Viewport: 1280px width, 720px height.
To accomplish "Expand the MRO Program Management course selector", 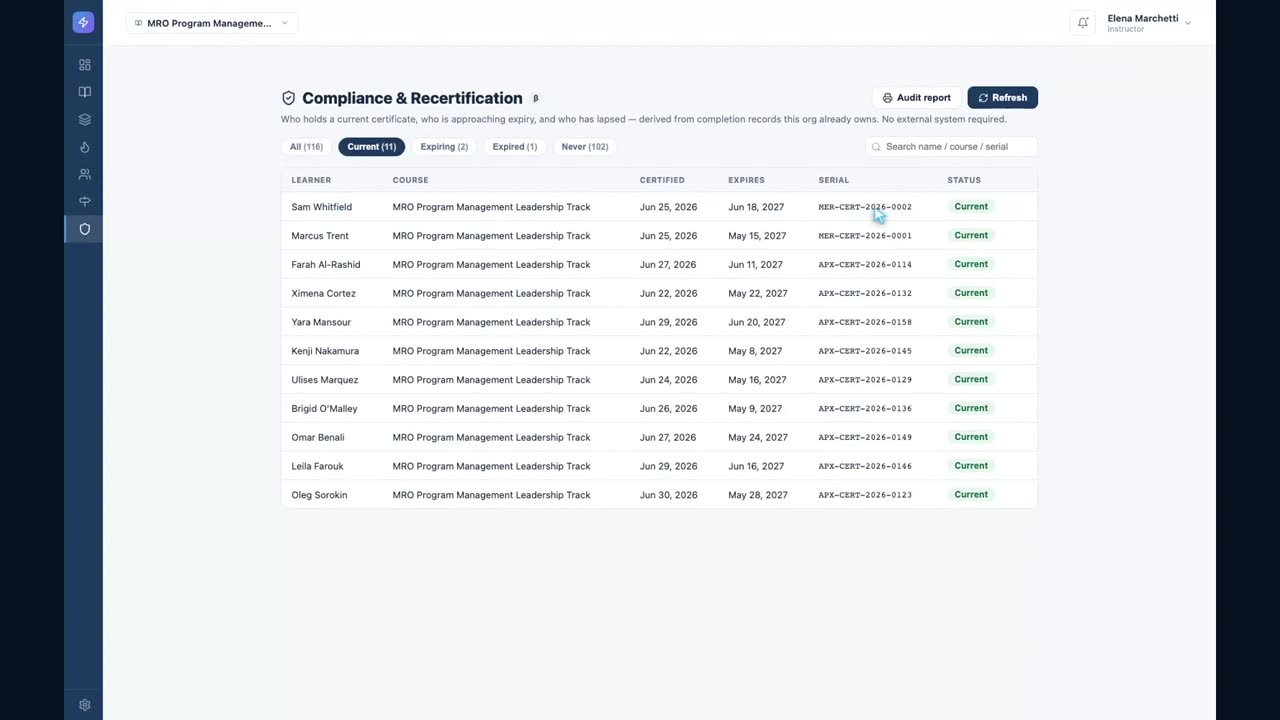I will point(212,23).
